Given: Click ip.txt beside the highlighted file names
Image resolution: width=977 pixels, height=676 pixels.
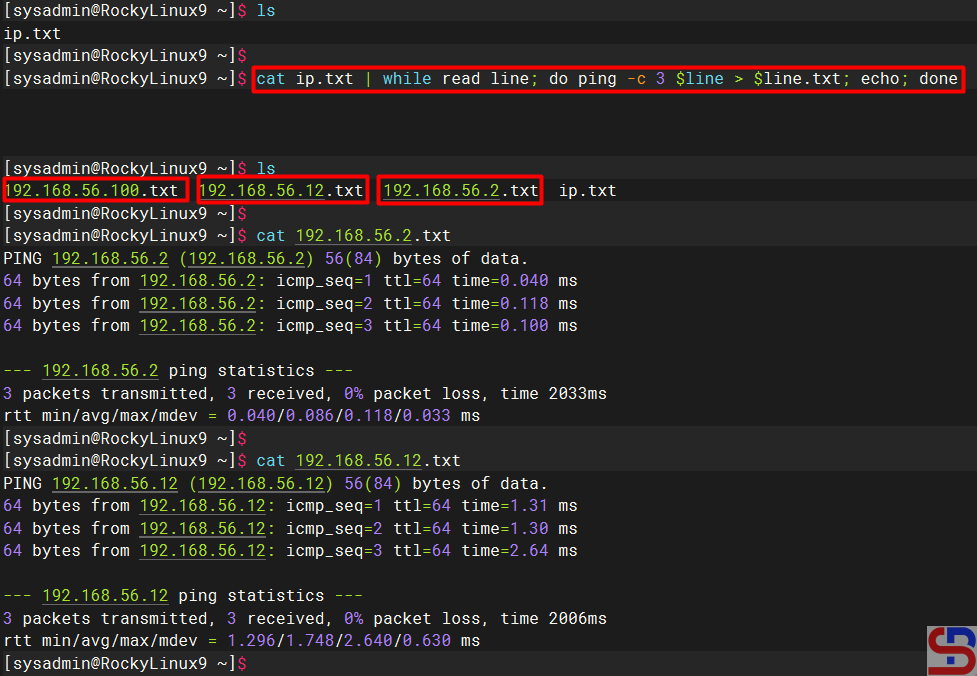Looking at the screenshot, I should tap(587, 190).
